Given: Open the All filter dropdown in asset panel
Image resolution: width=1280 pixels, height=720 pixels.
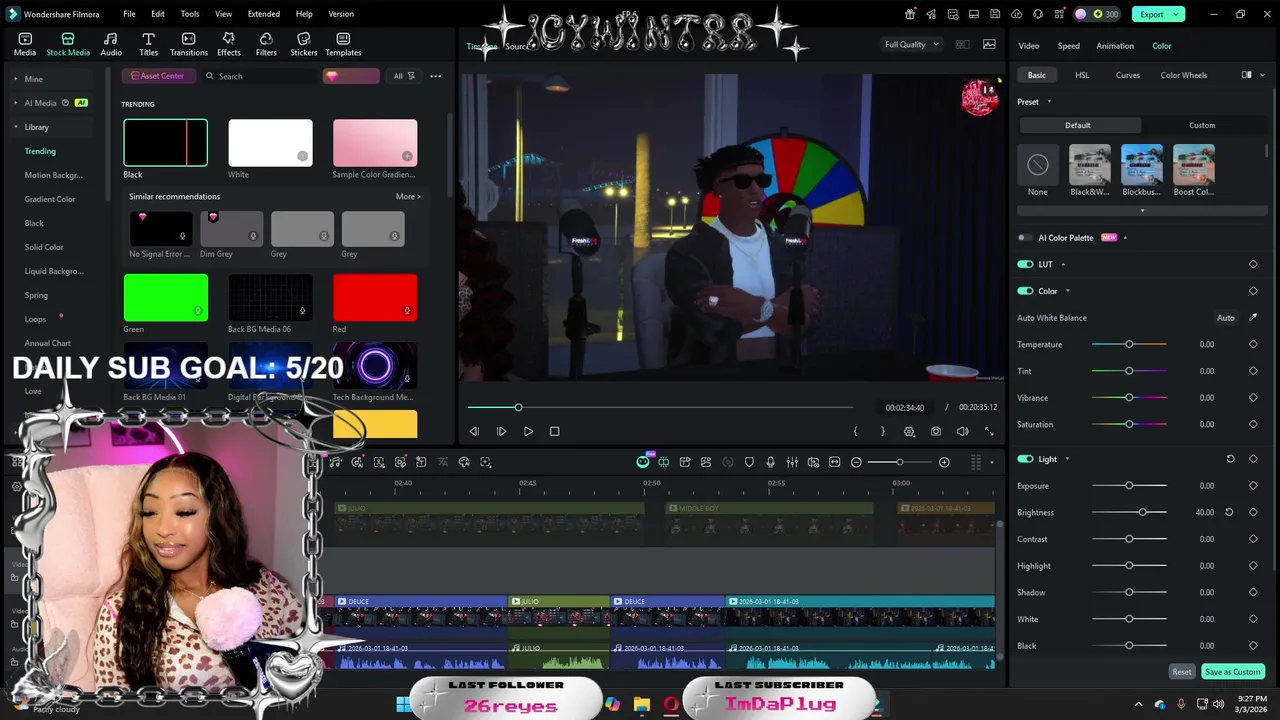Looking at the screenshot, I should [x=404, y=76].
